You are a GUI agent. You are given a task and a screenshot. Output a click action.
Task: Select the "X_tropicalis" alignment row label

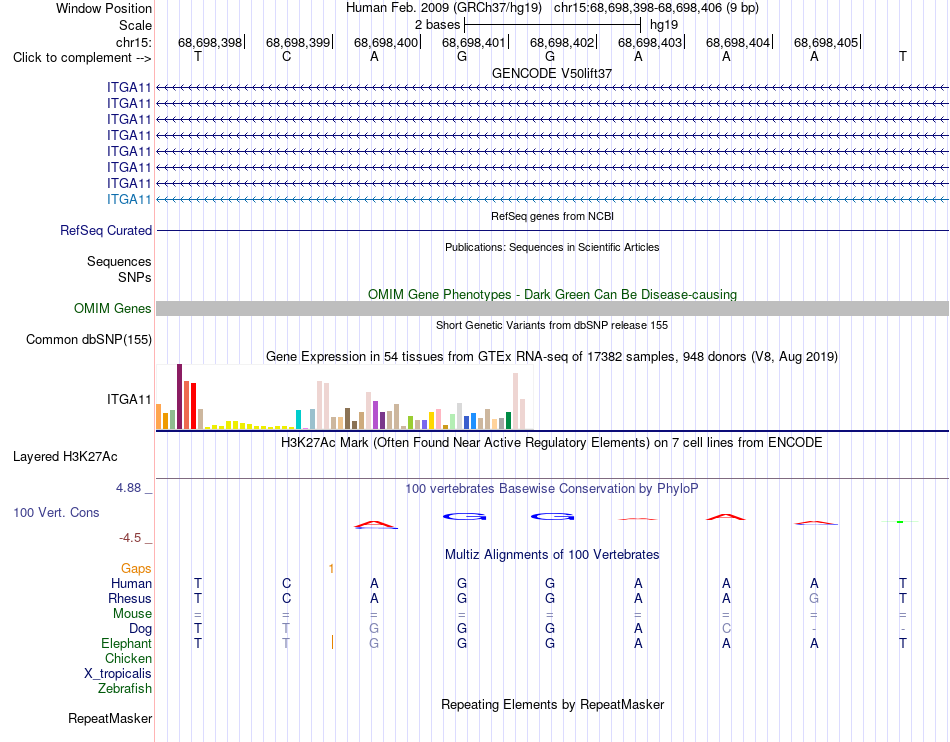pyautogui.click(x=118, y=674)
